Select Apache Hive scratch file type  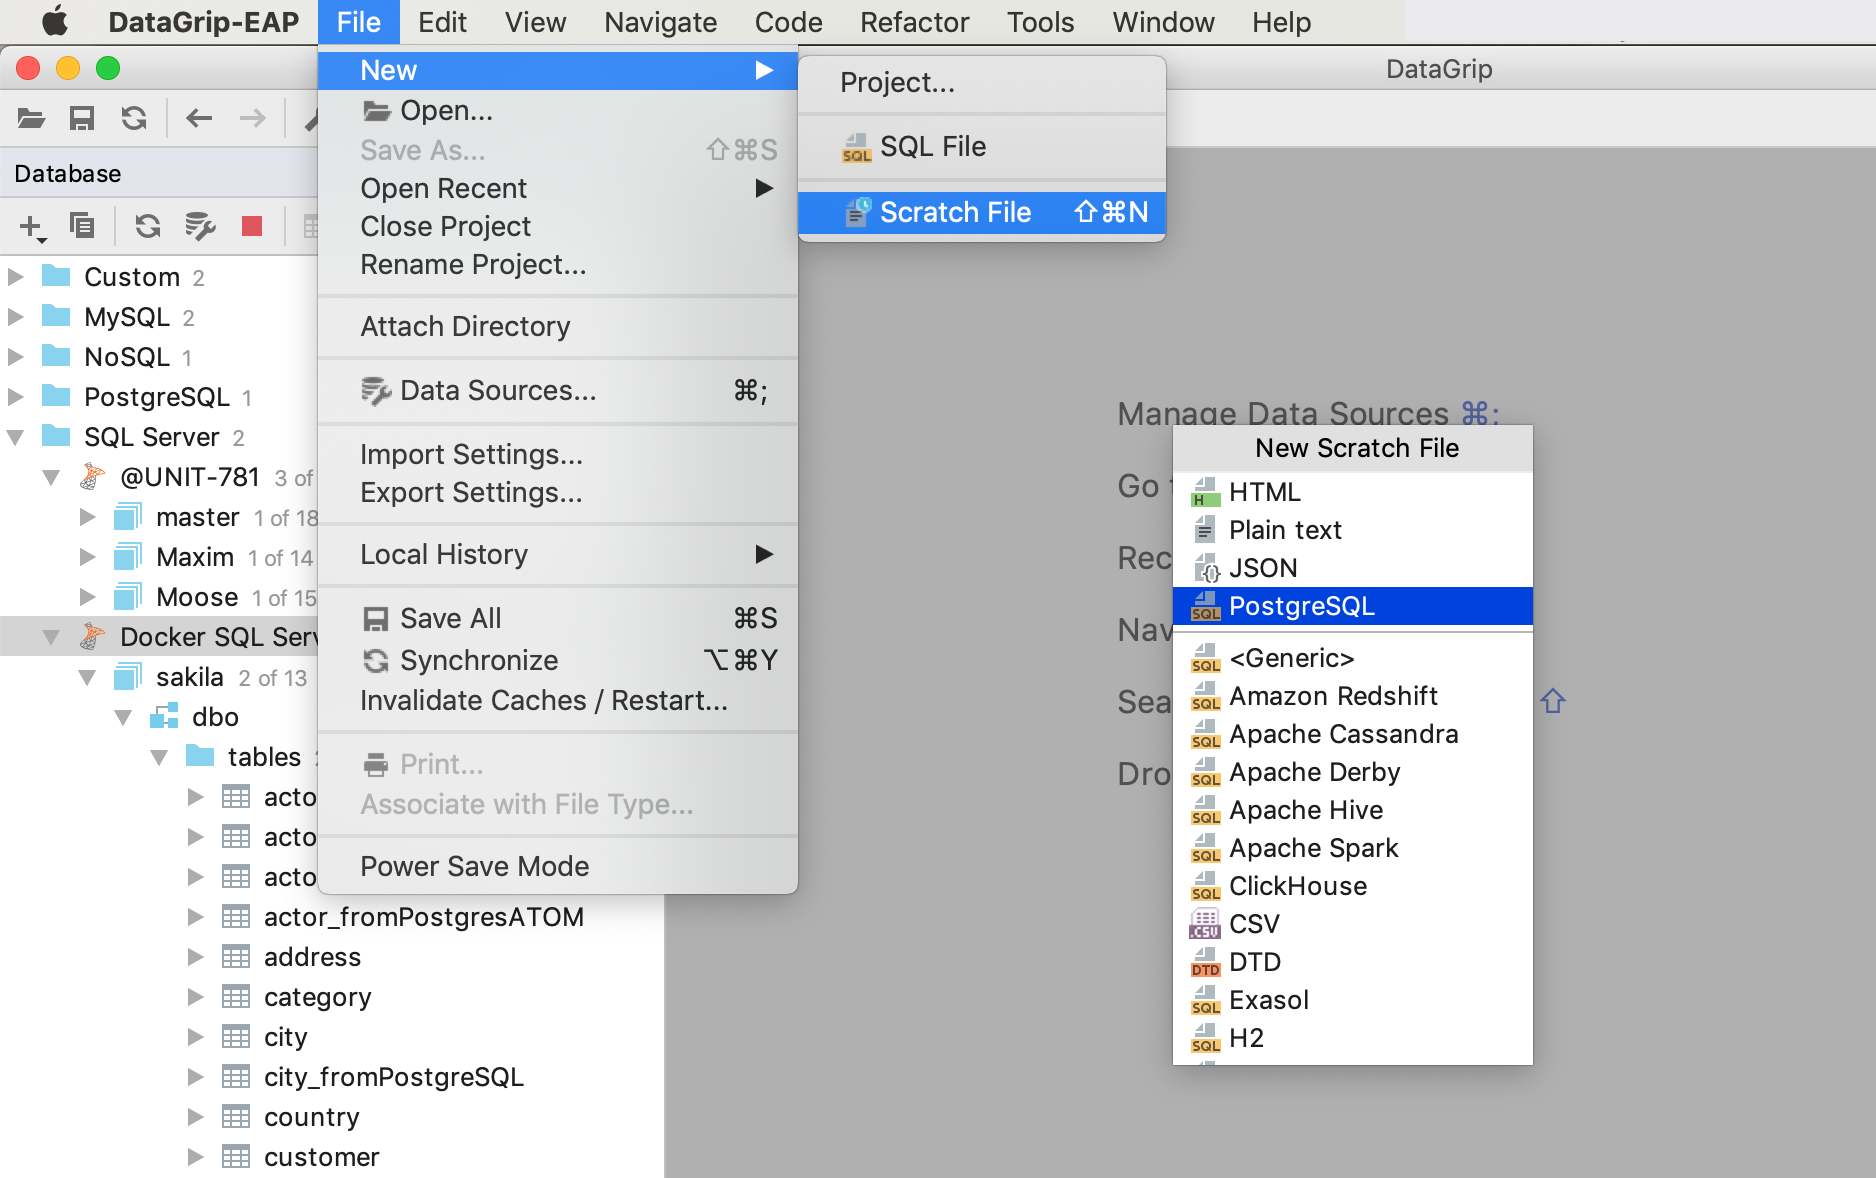pos(1352,810)
